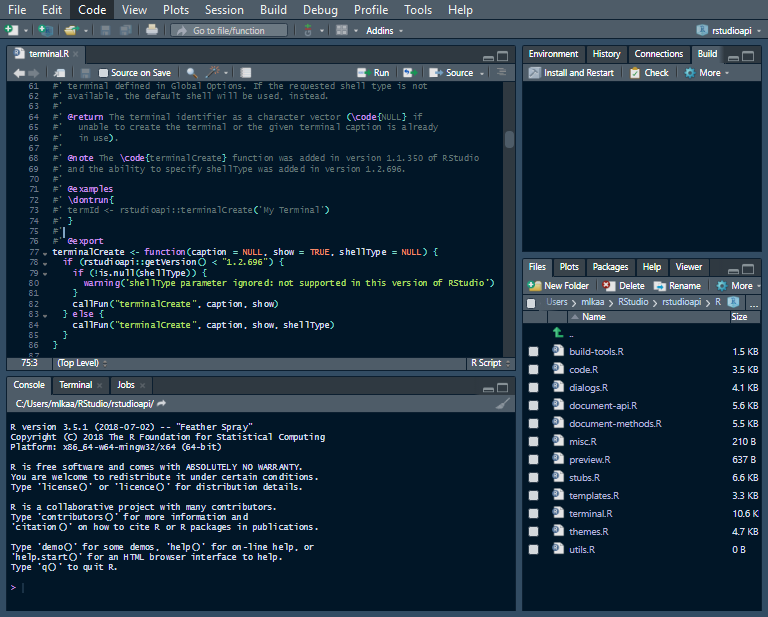Click the view current directory arrow in console
Image resolution: width=768 pixels, height=617 pixels.
(x=161, y=403)
